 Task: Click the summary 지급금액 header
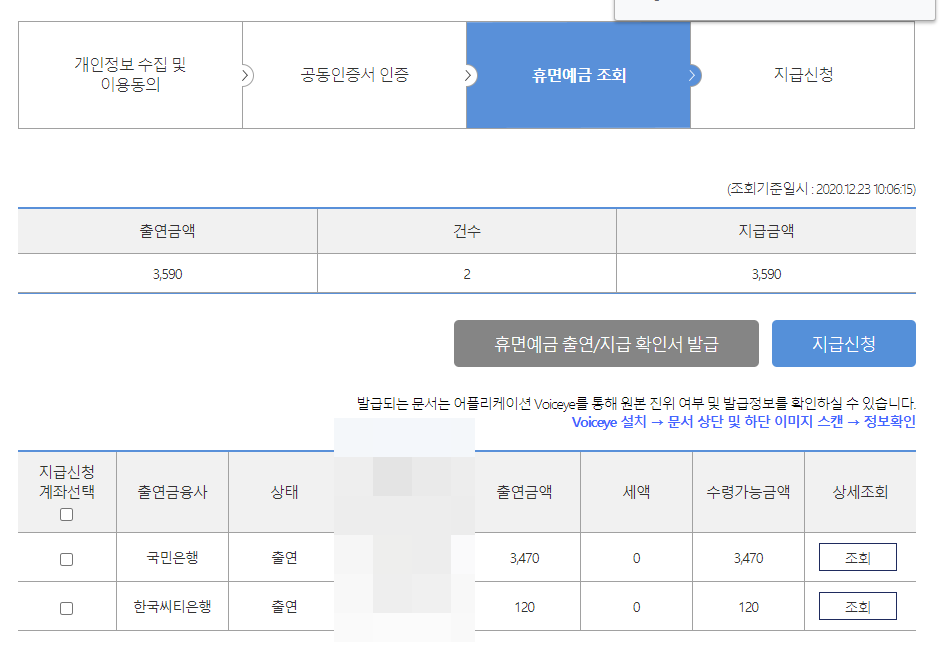pyautogui.click(x=767, y=231)
